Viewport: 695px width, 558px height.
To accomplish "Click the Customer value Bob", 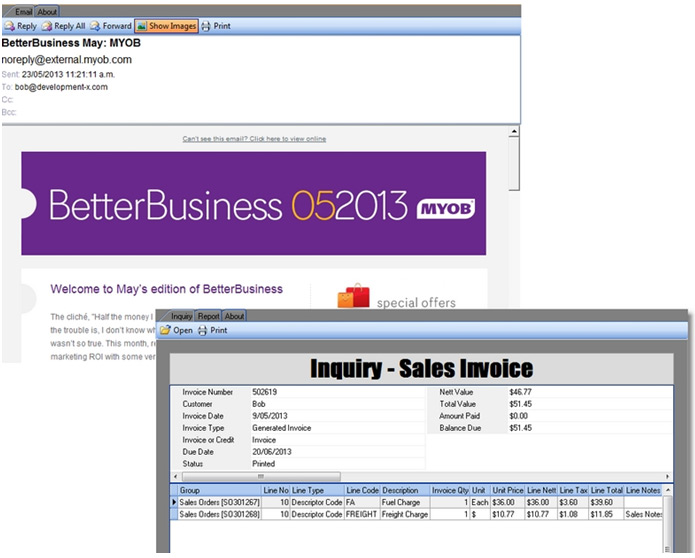I will coord(259,404).
